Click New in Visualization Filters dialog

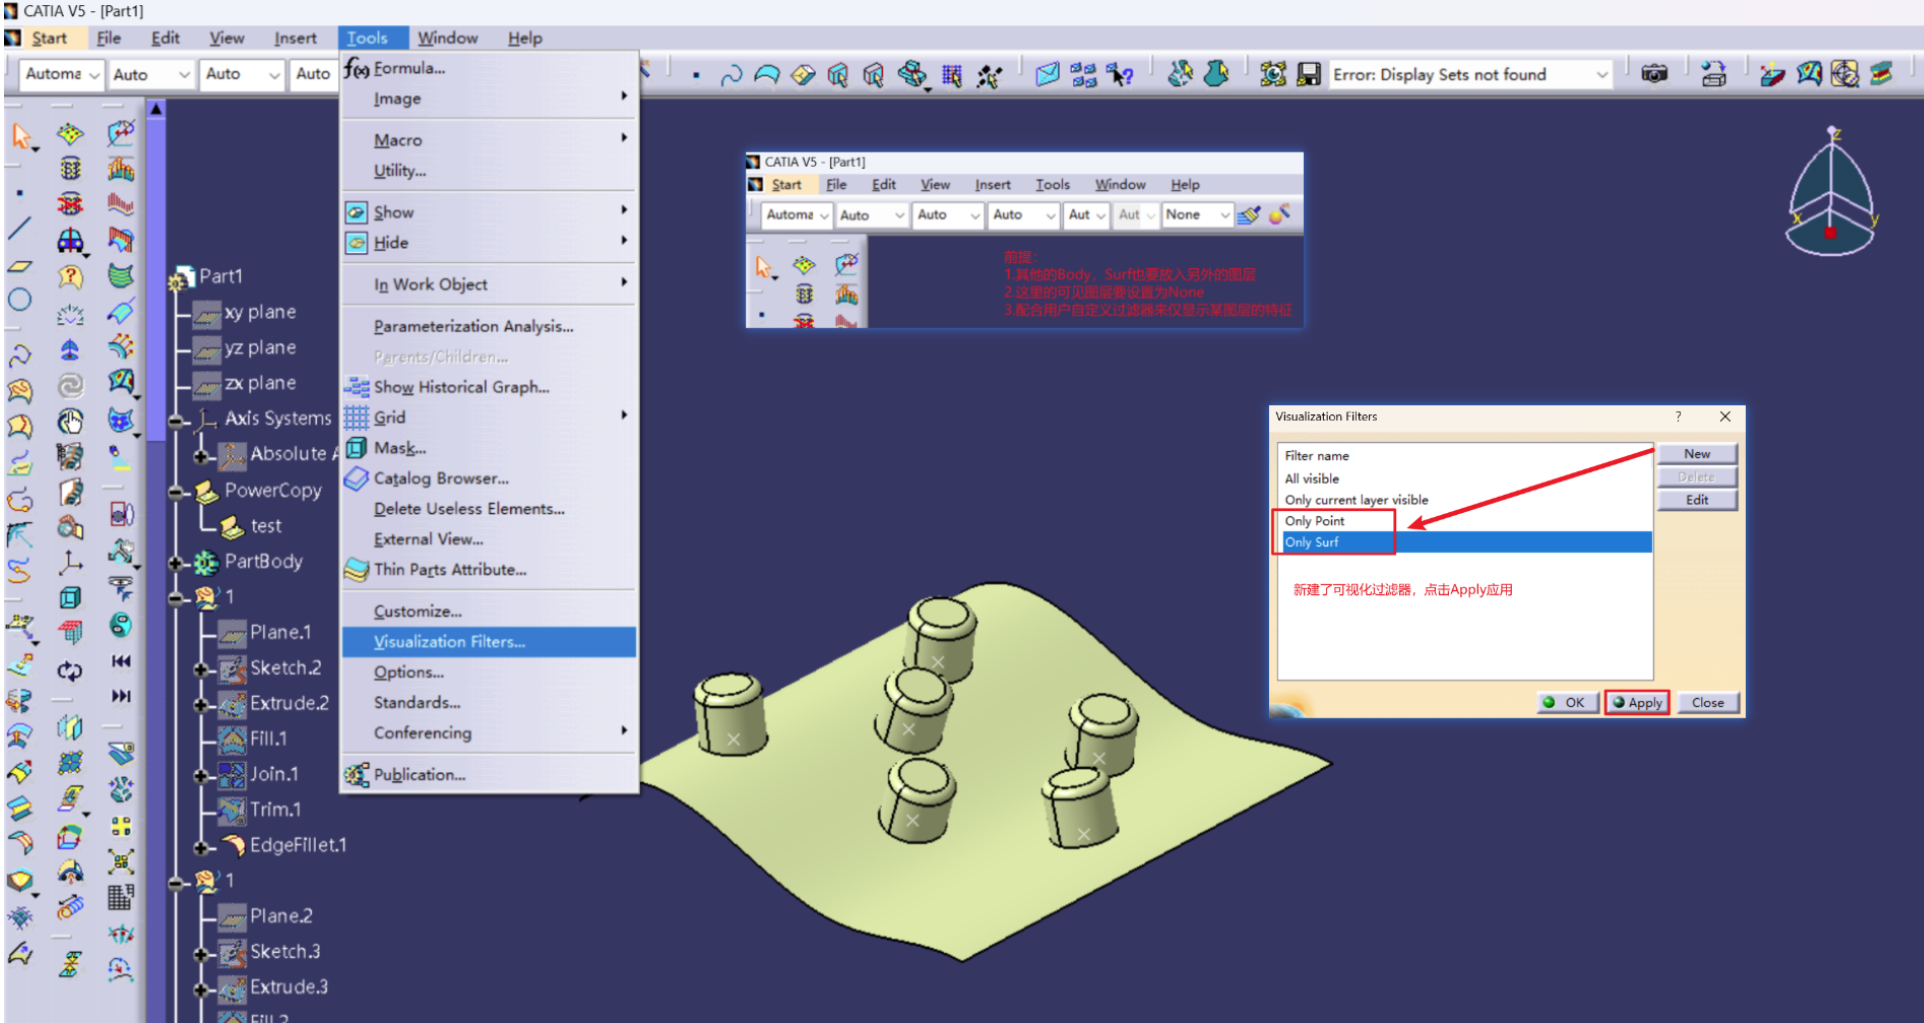[1697, 453]
